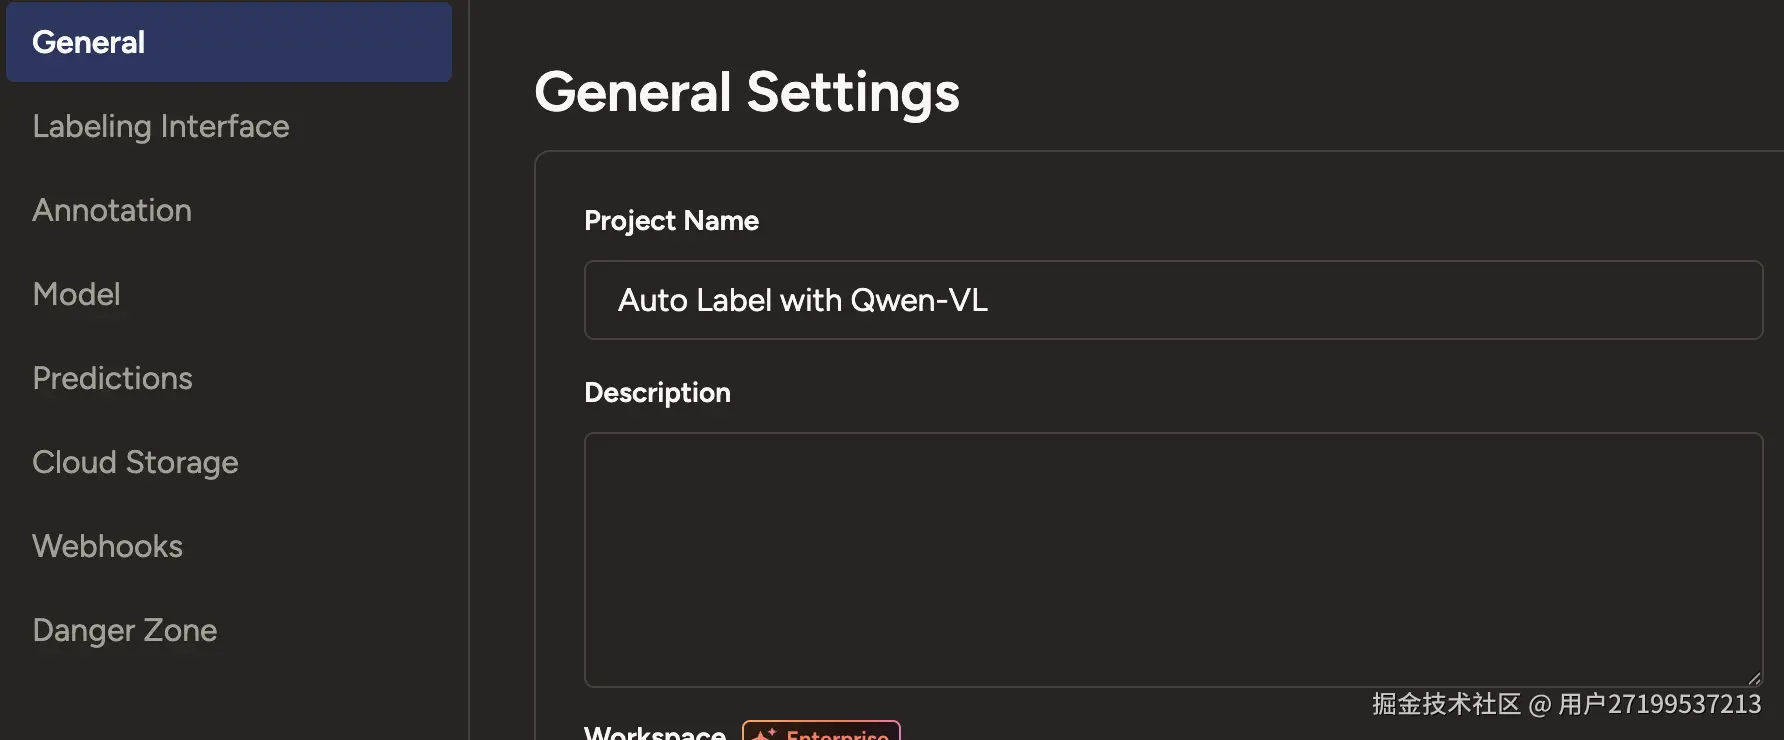Click the General Settings heading

[x=746, y=92]
